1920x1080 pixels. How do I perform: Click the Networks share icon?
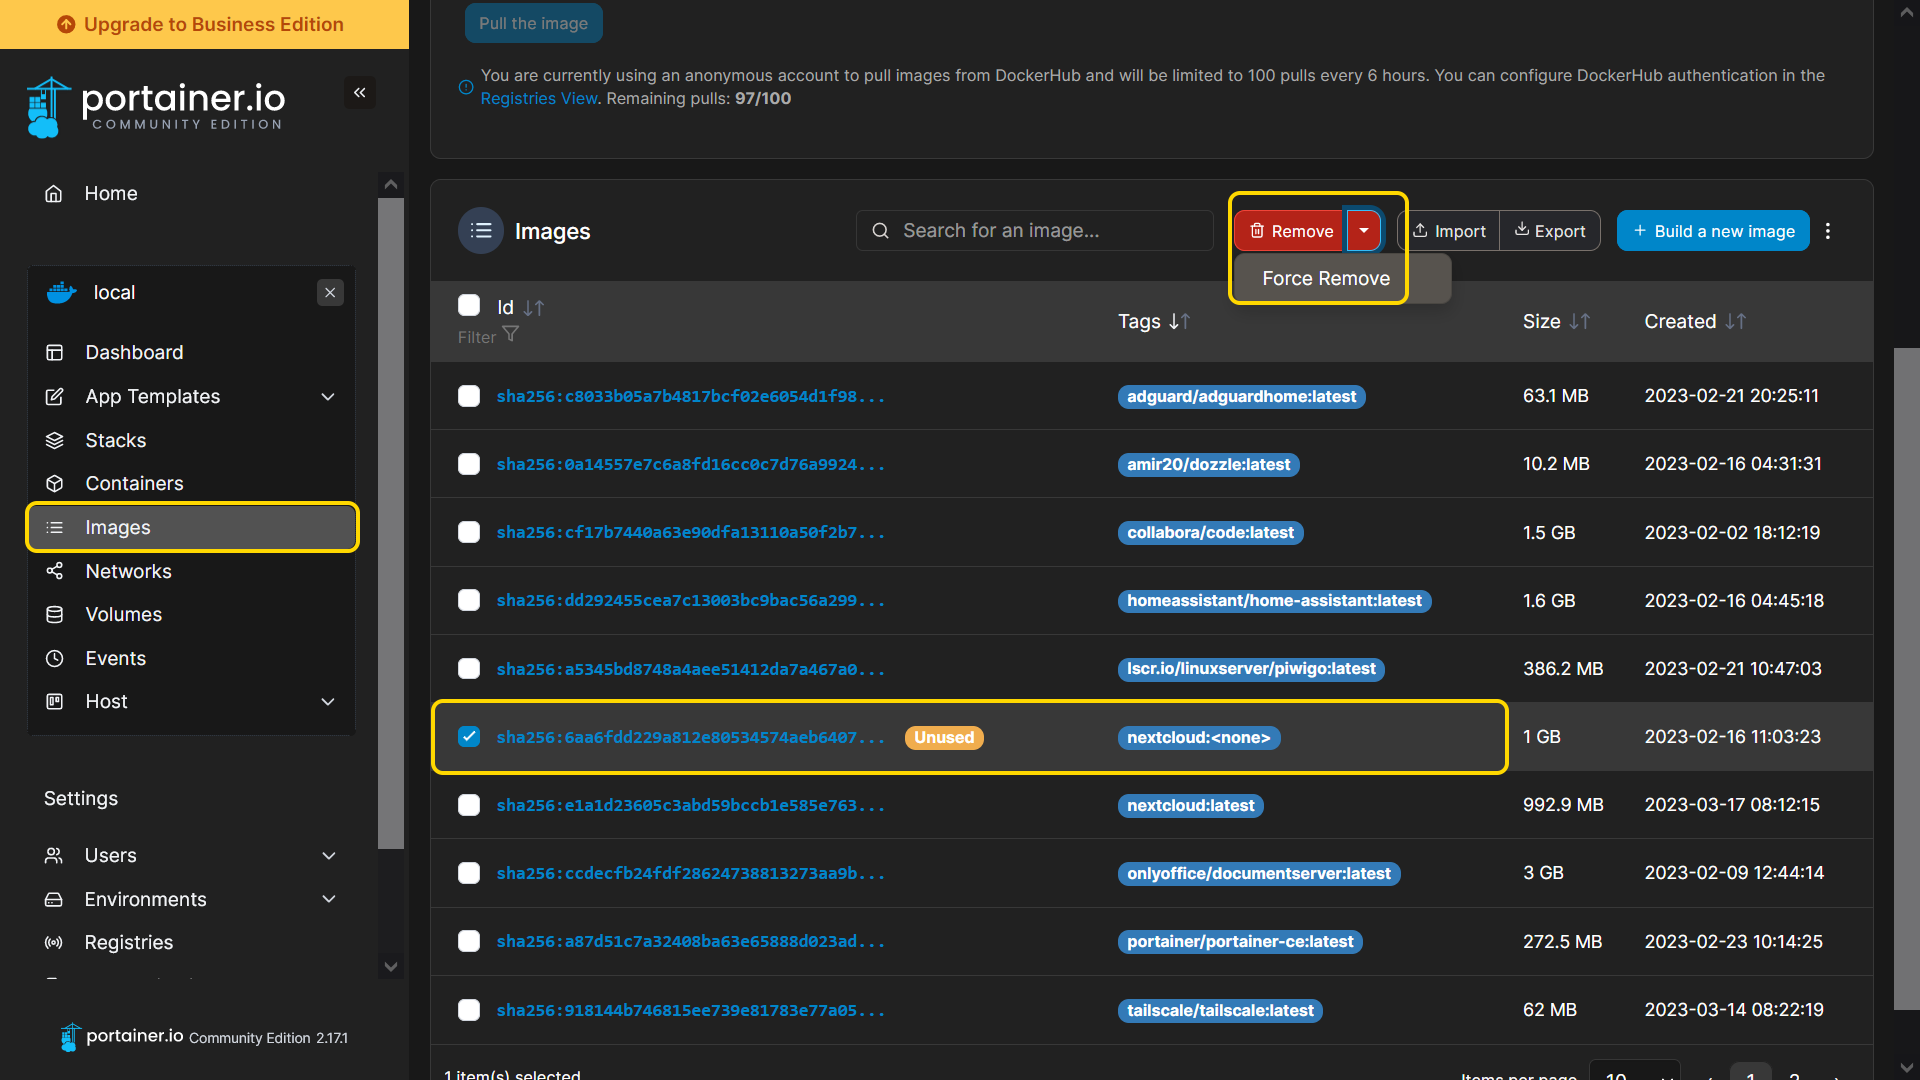click(55, 571)
